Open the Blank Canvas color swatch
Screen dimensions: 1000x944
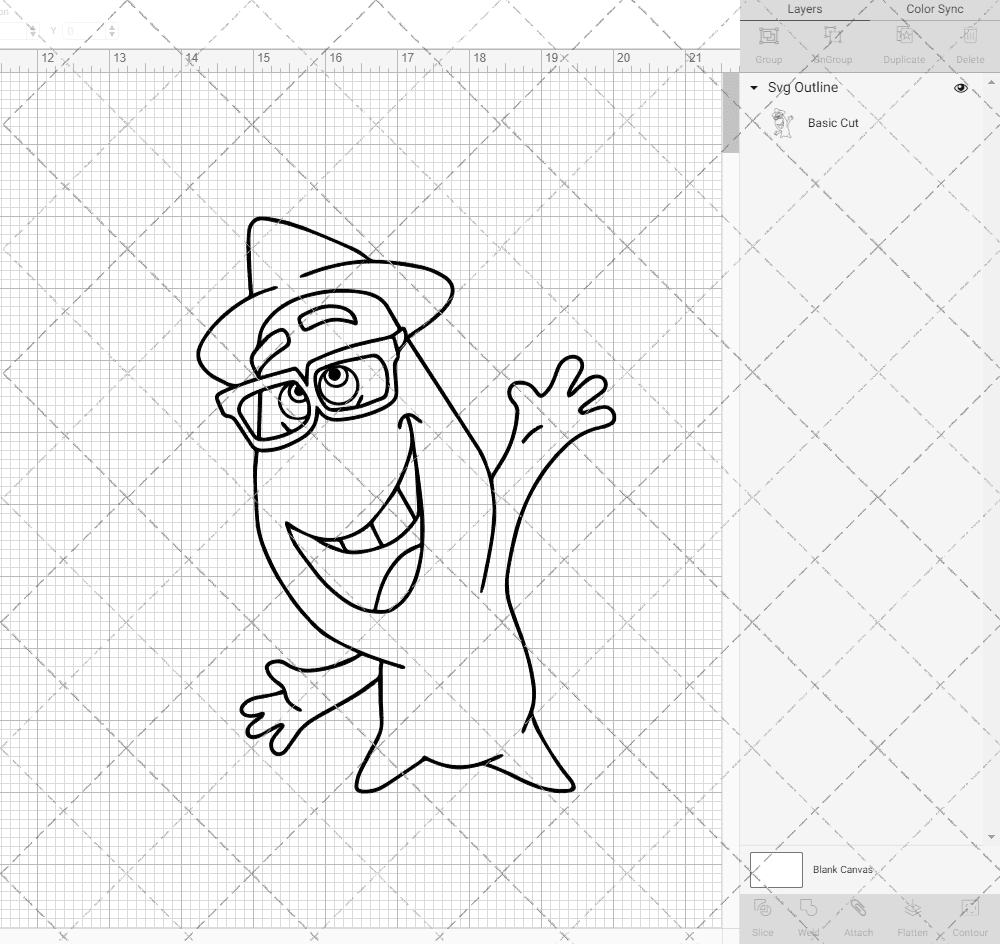[775, 869]
